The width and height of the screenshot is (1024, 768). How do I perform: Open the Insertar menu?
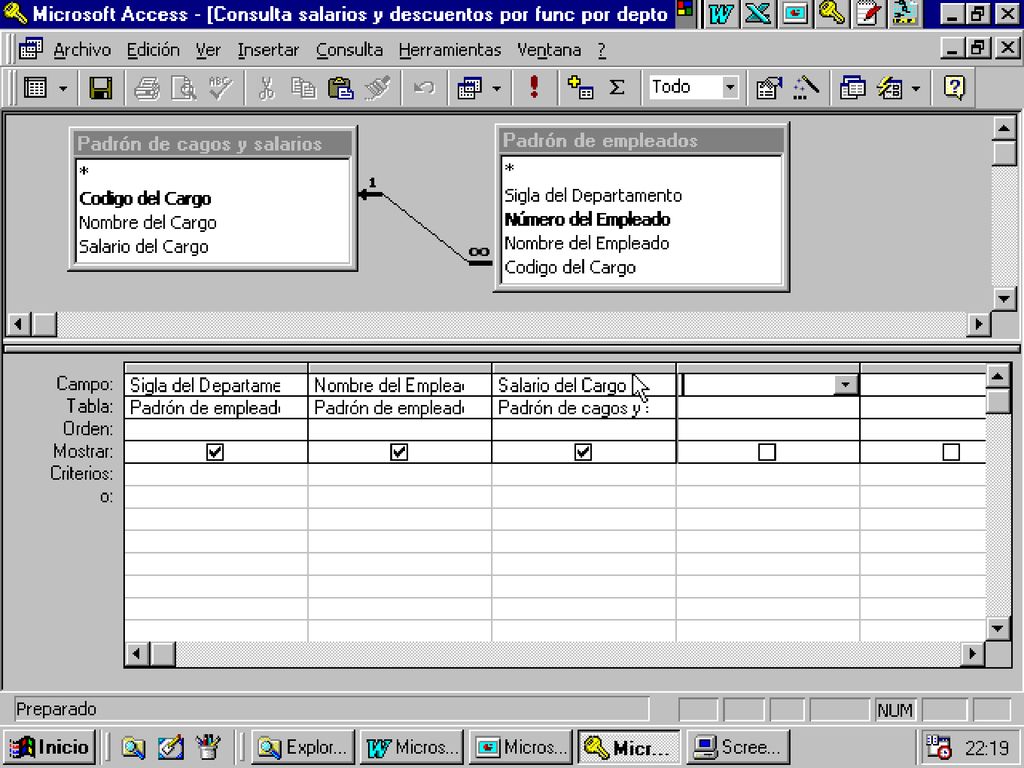[x=268, y=50]
